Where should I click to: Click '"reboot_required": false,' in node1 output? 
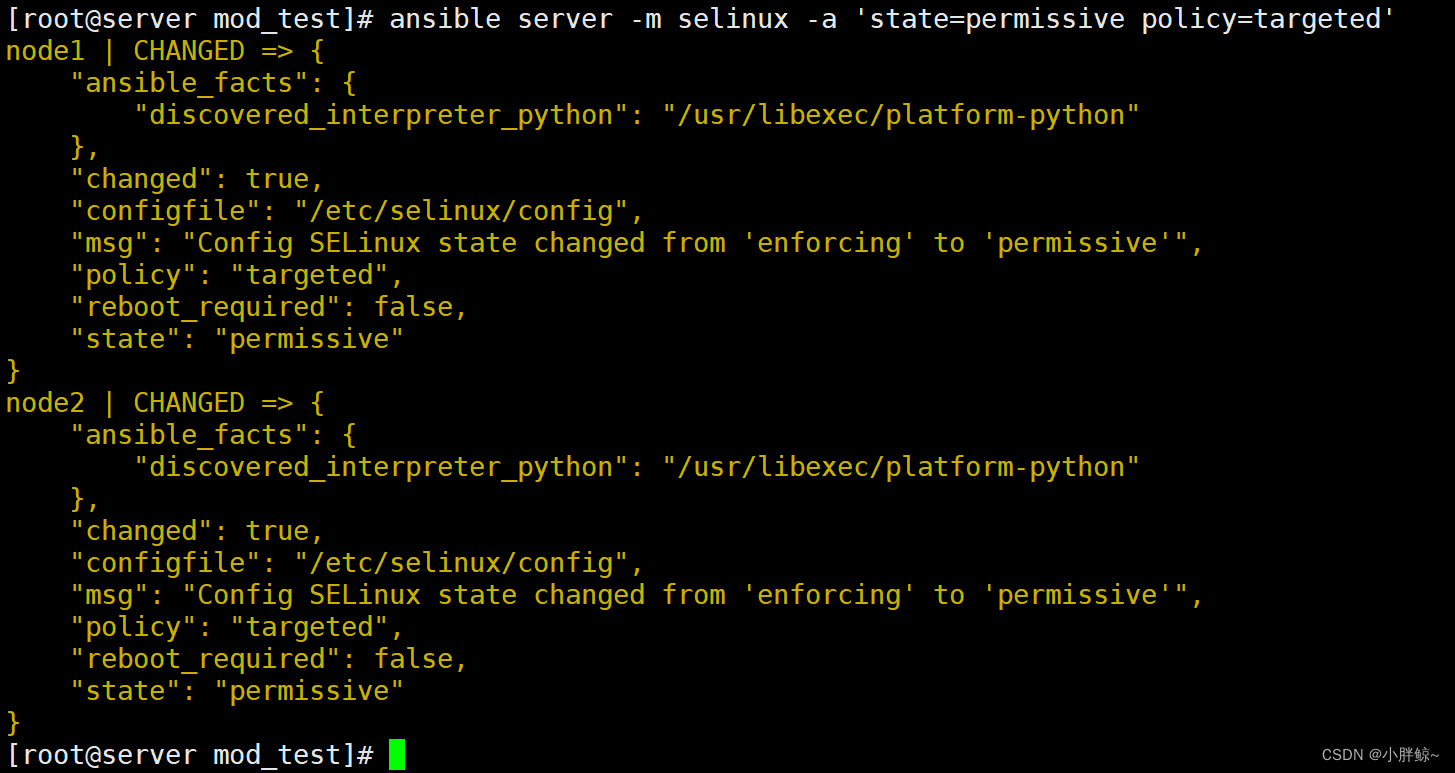tap(269, 307)
